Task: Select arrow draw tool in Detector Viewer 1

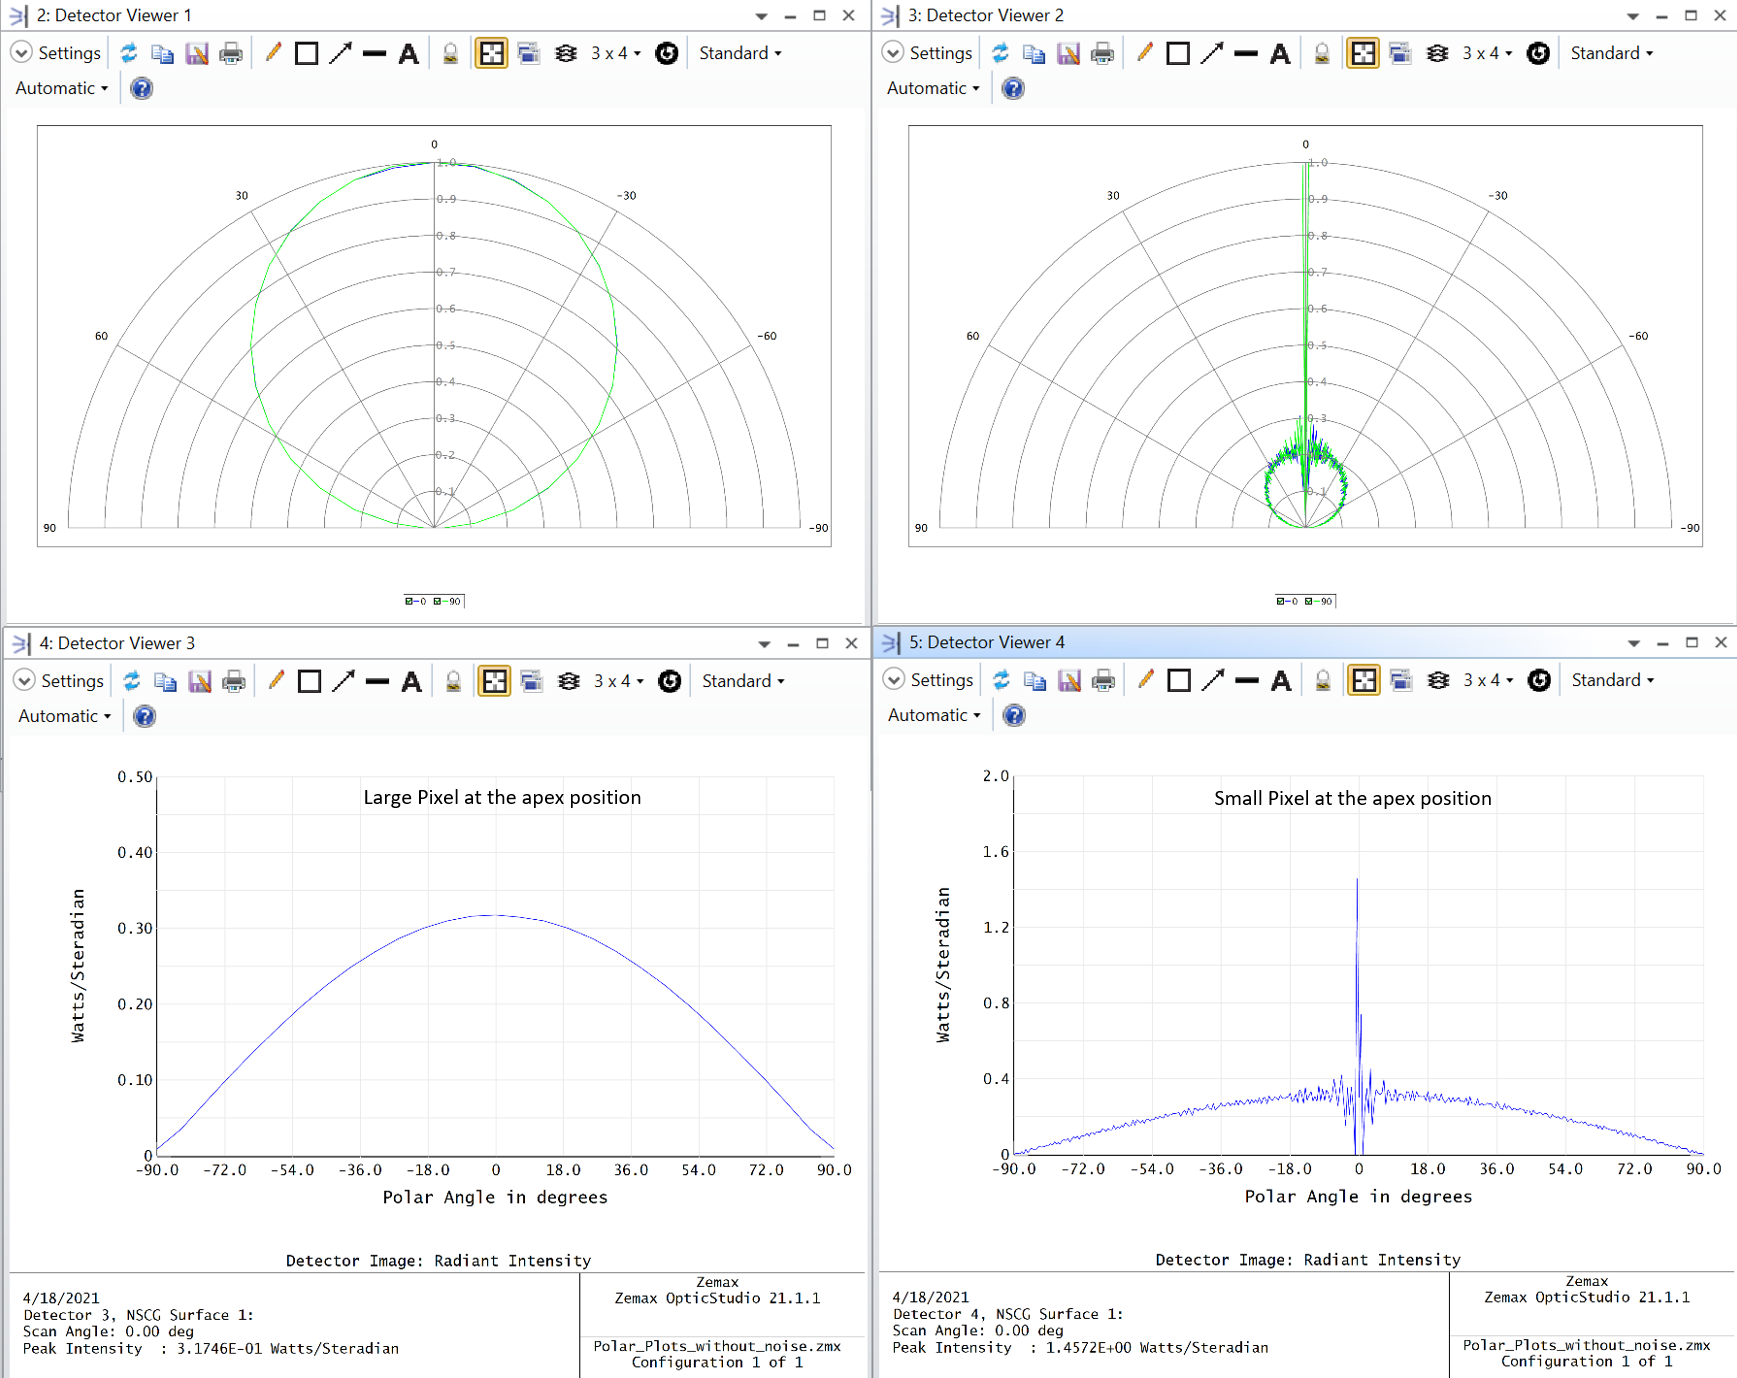Action: [341, 53]
